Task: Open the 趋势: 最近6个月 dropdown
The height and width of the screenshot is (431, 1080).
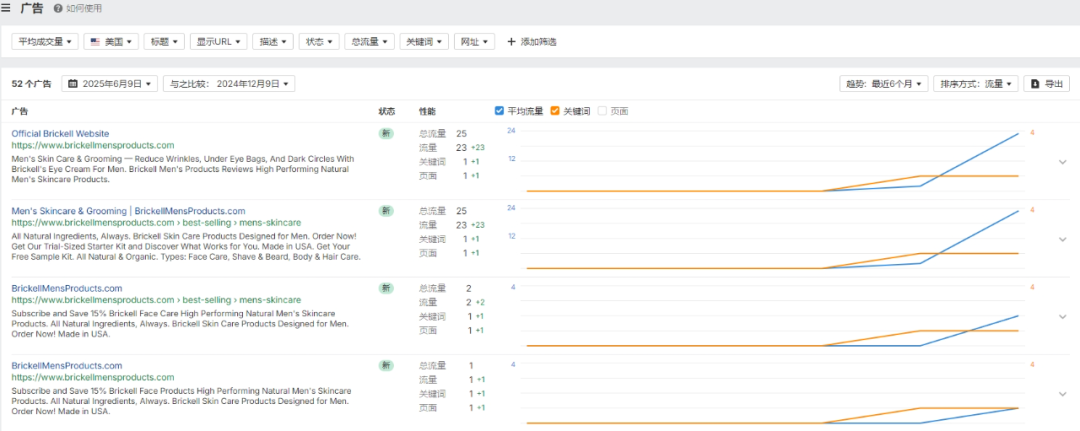Action: pyautogui.click(x=884, y=84)
